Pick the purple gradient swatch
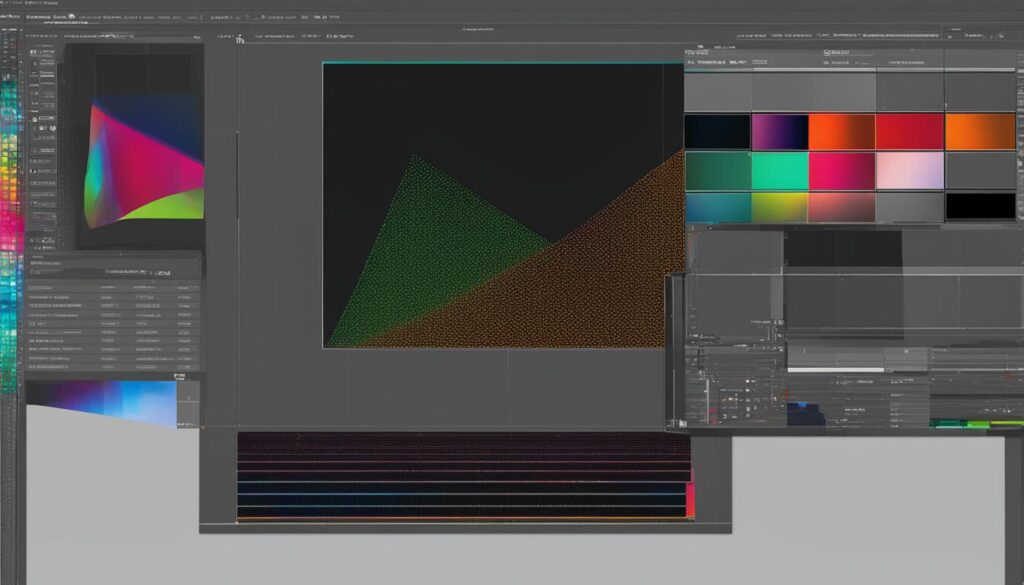The image size is (1024, 585). [x=779, y=131]
